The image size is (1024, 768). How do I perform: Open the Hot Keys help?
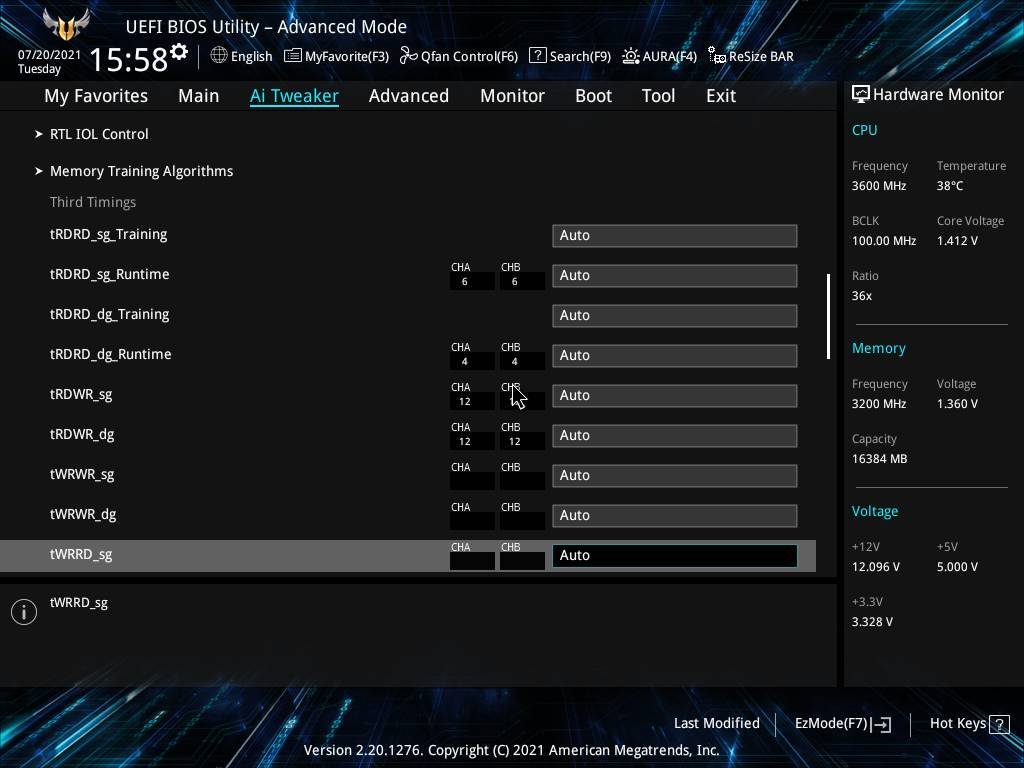click(x=968, y=723)
